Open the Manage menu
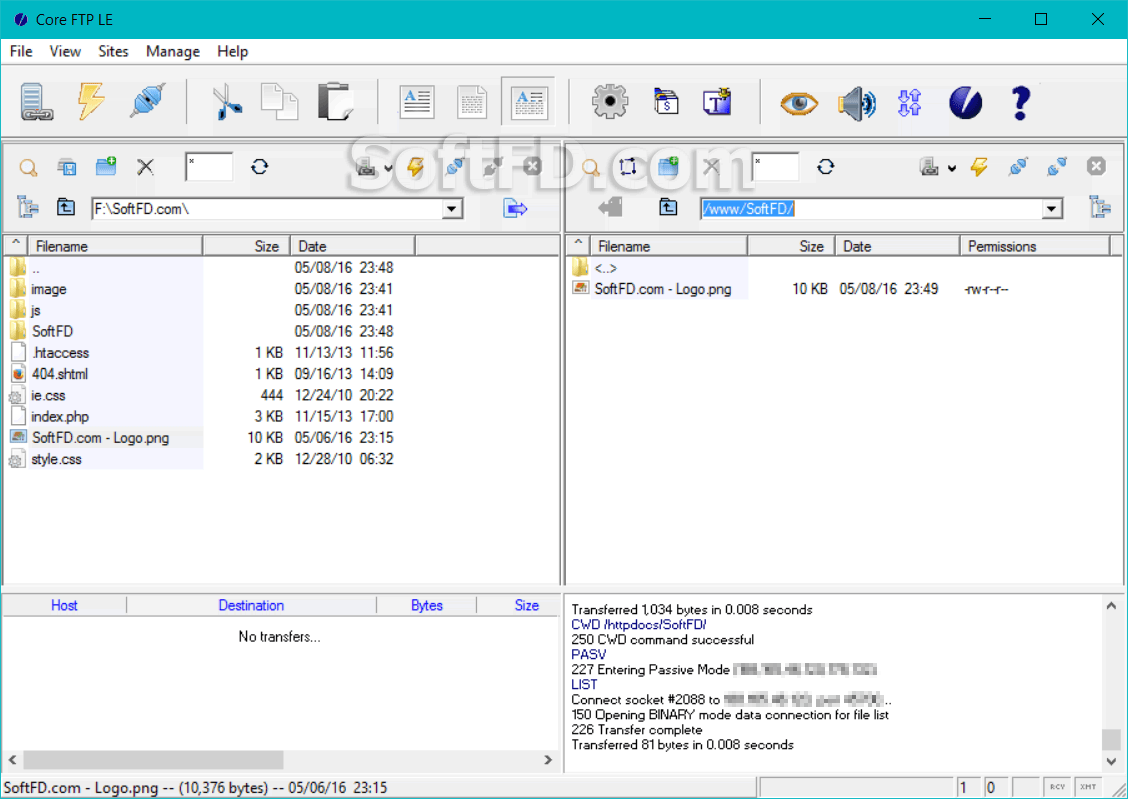Viewport: 1128px width, 799px height. coord(173,51)
